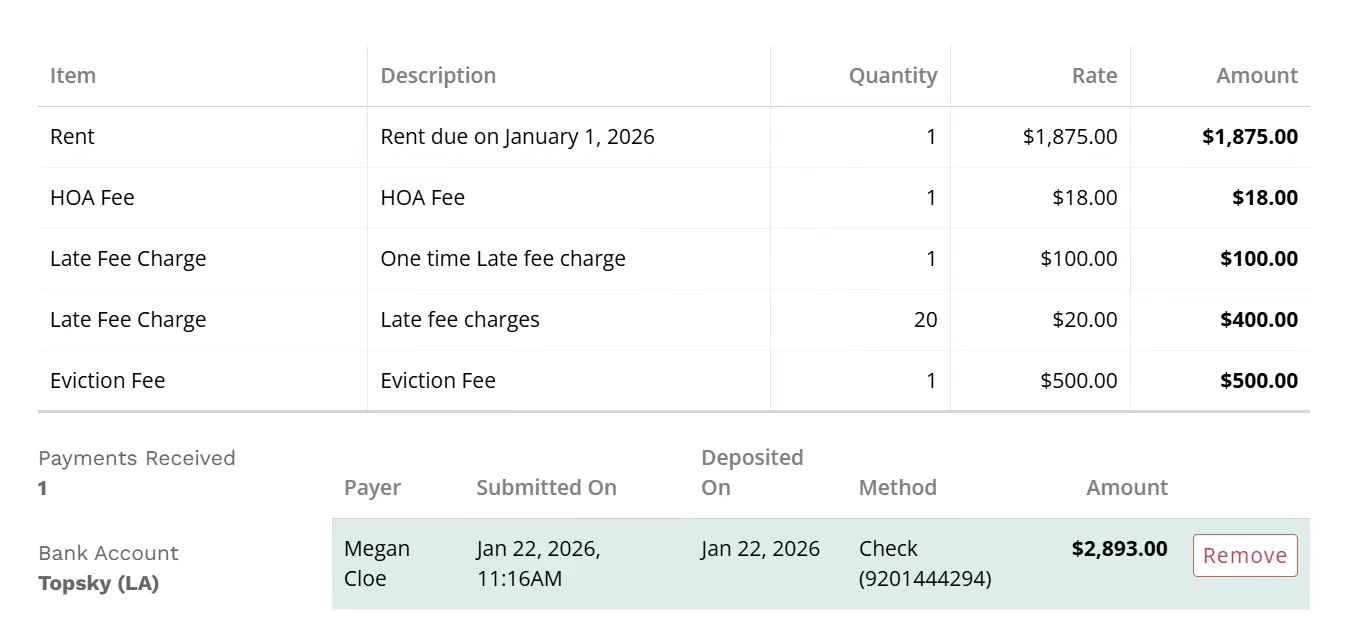Click the Remove button for the payment
Viewport: 1345px width, 626px height.
1244,556
